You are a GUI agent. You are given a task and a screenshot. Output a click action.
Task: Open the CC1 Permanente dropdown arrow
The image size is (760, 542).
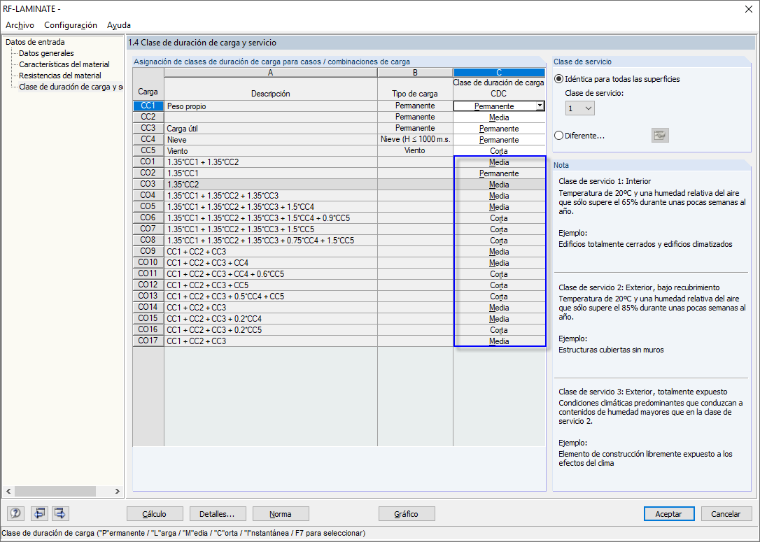coord(539,106)
